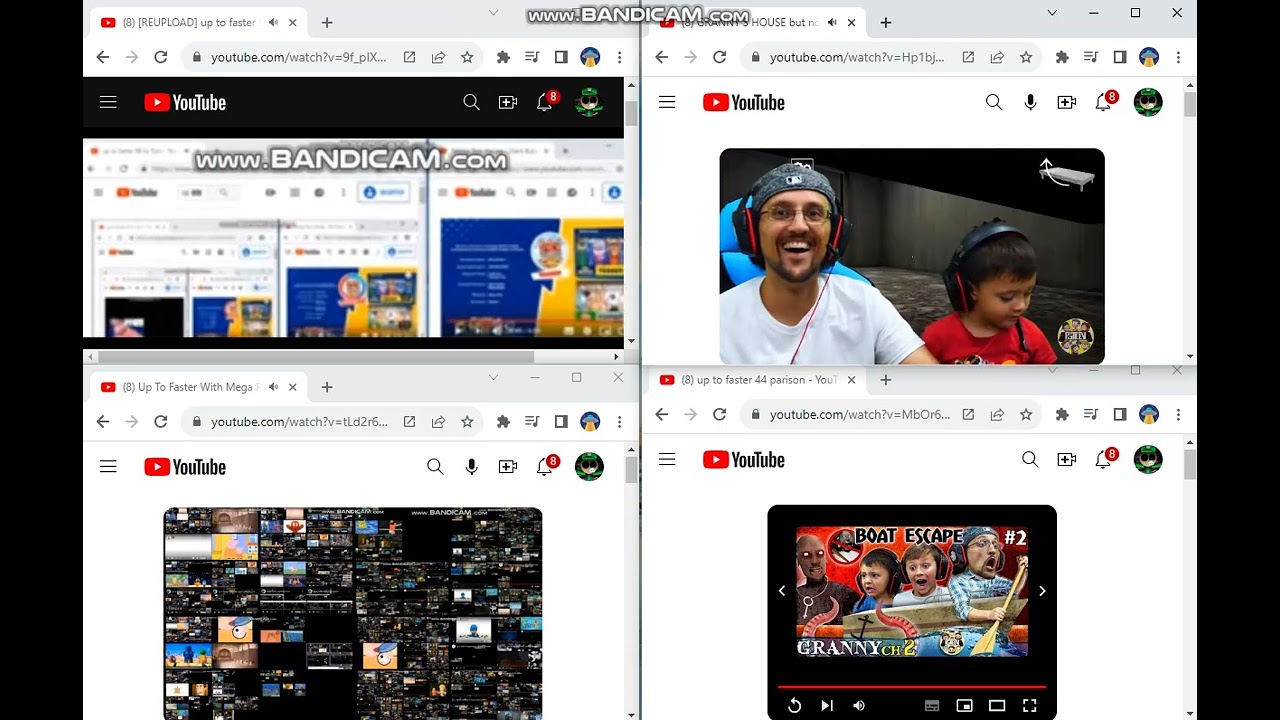Replay the finished video in the bottom-right player

pyautogui.click(x=794, y=706)
